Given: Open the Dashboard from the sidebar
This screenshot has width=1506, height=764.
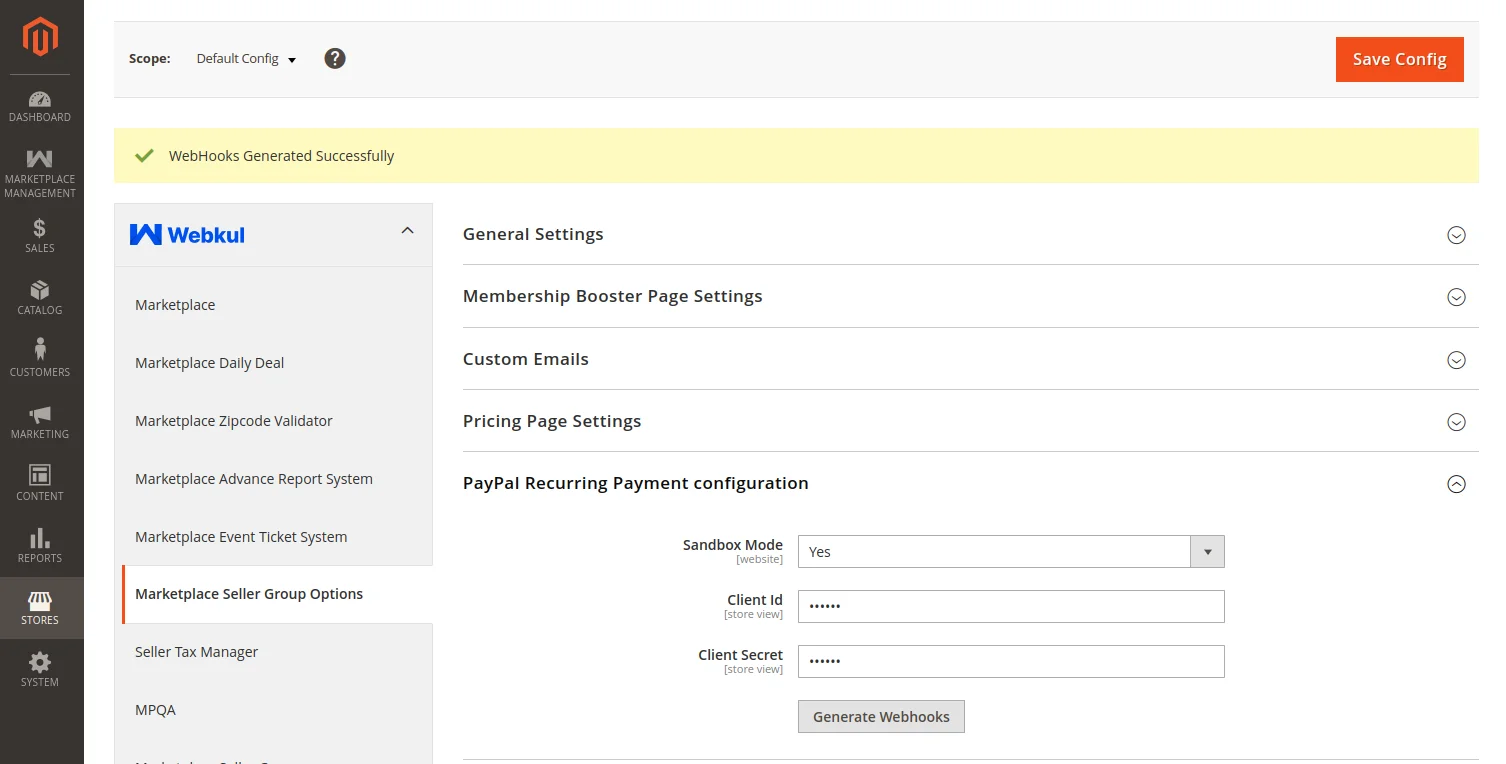Looking at the screenshot, I should (x=40, y=106).
